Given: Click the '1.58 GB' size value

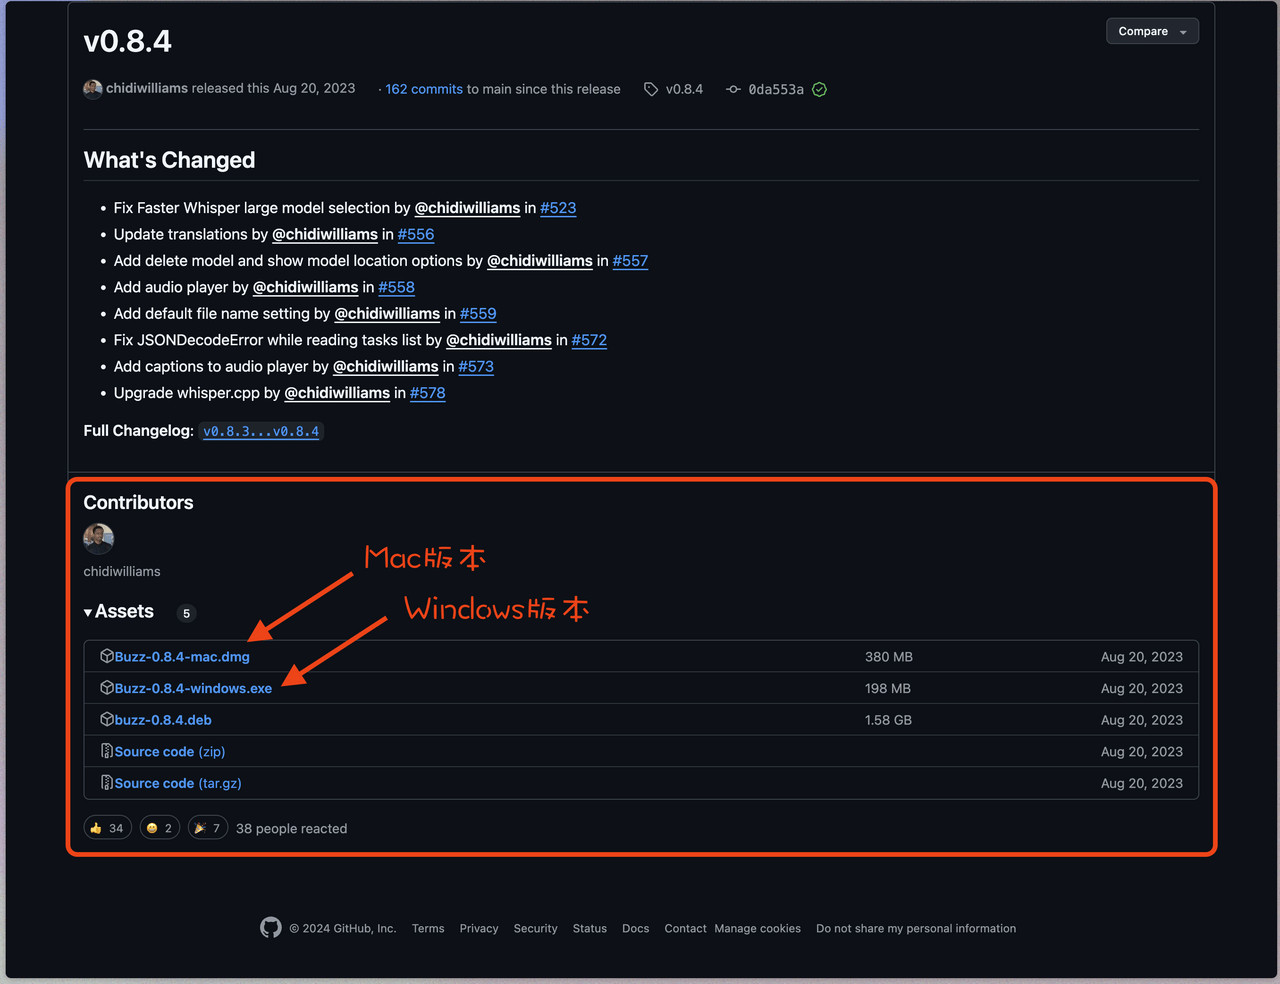Looking at the screenshot, I should coord(888,720).
